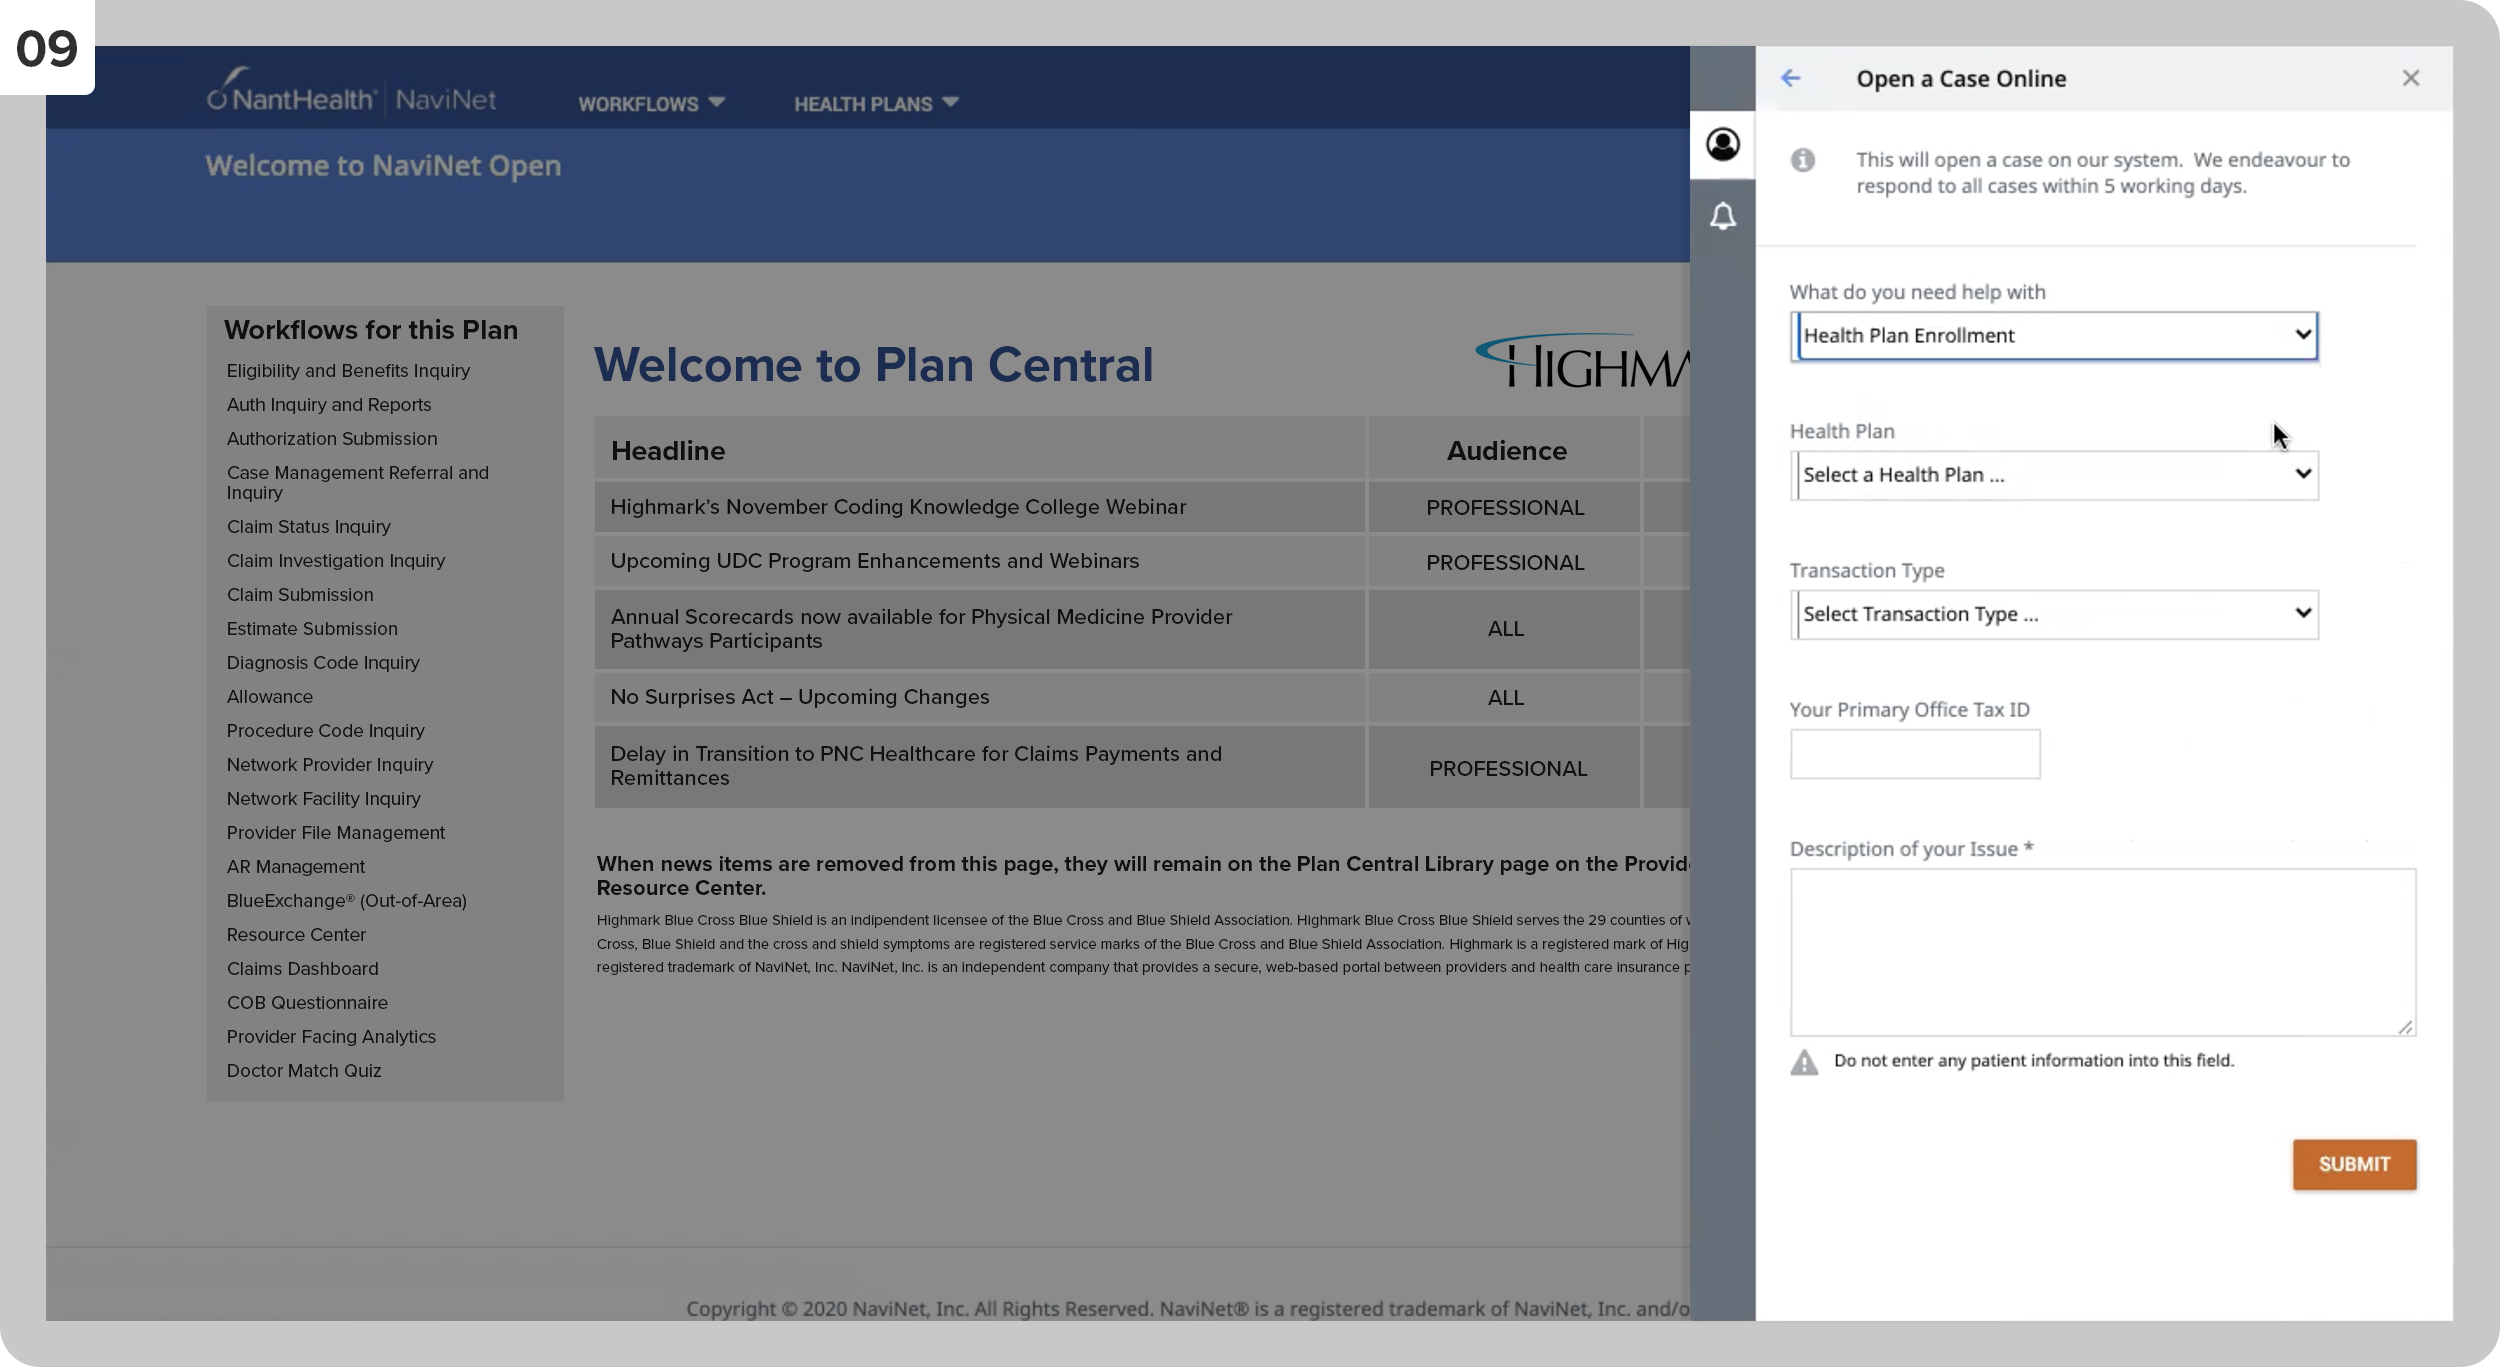Click the 'Workflows for this Plan' heading

pyautogui.click(x=371, y=330)
